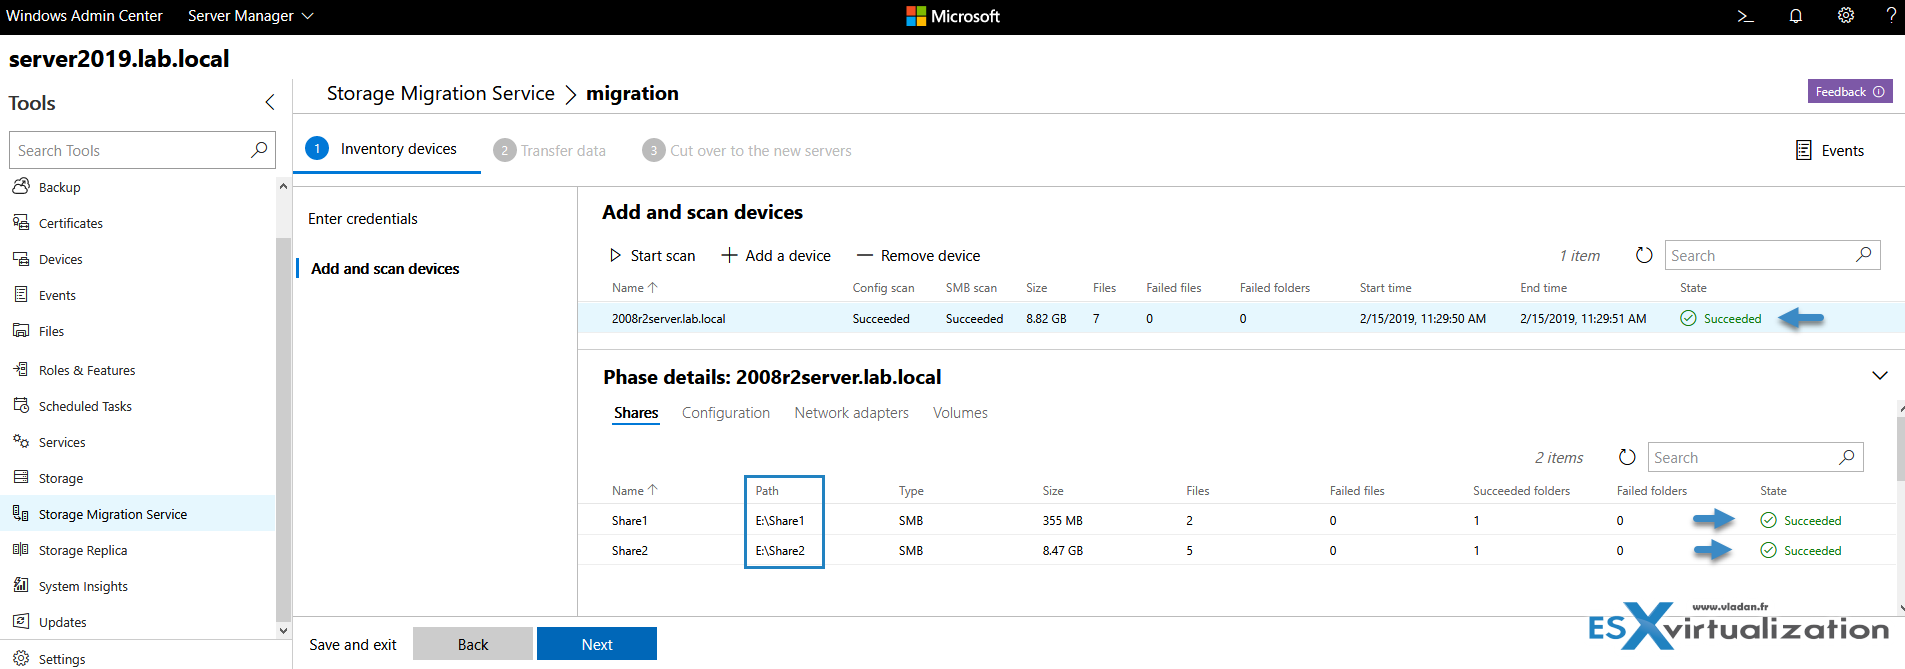Select Transfer data step tab
The height and width of the screenshot is (669, 1905).
point(550,150)
